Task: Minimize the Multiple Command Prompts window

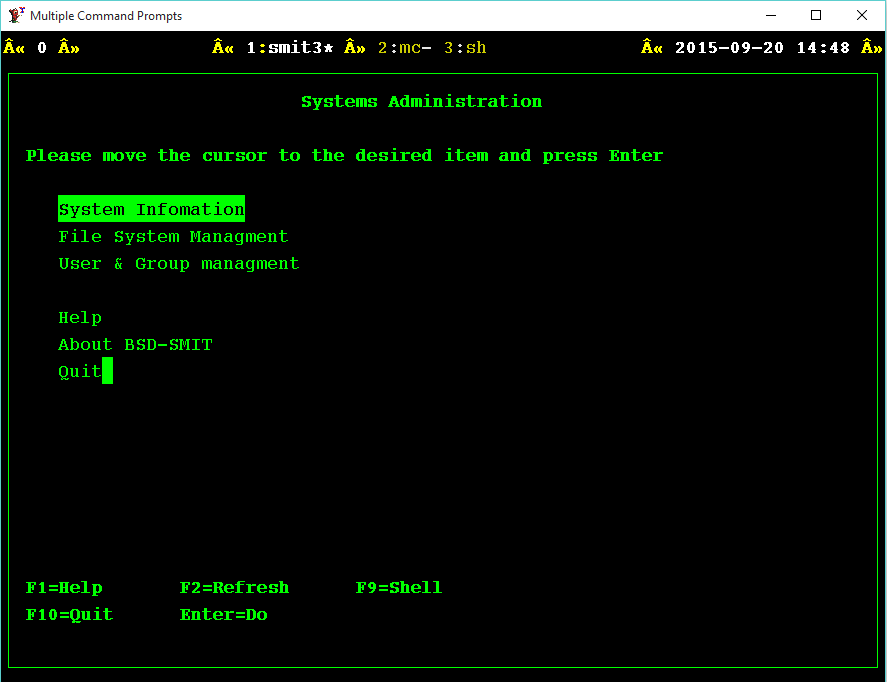Action: [770, 15]
